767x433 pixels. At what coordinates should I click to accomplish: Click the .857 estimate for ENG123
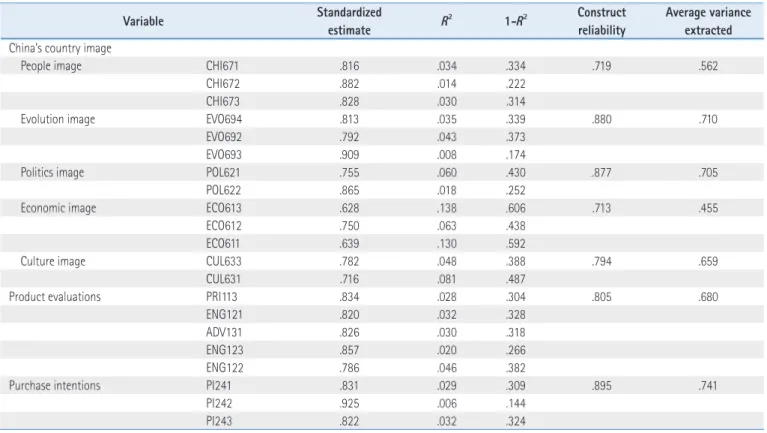click(x=349, y=350)
